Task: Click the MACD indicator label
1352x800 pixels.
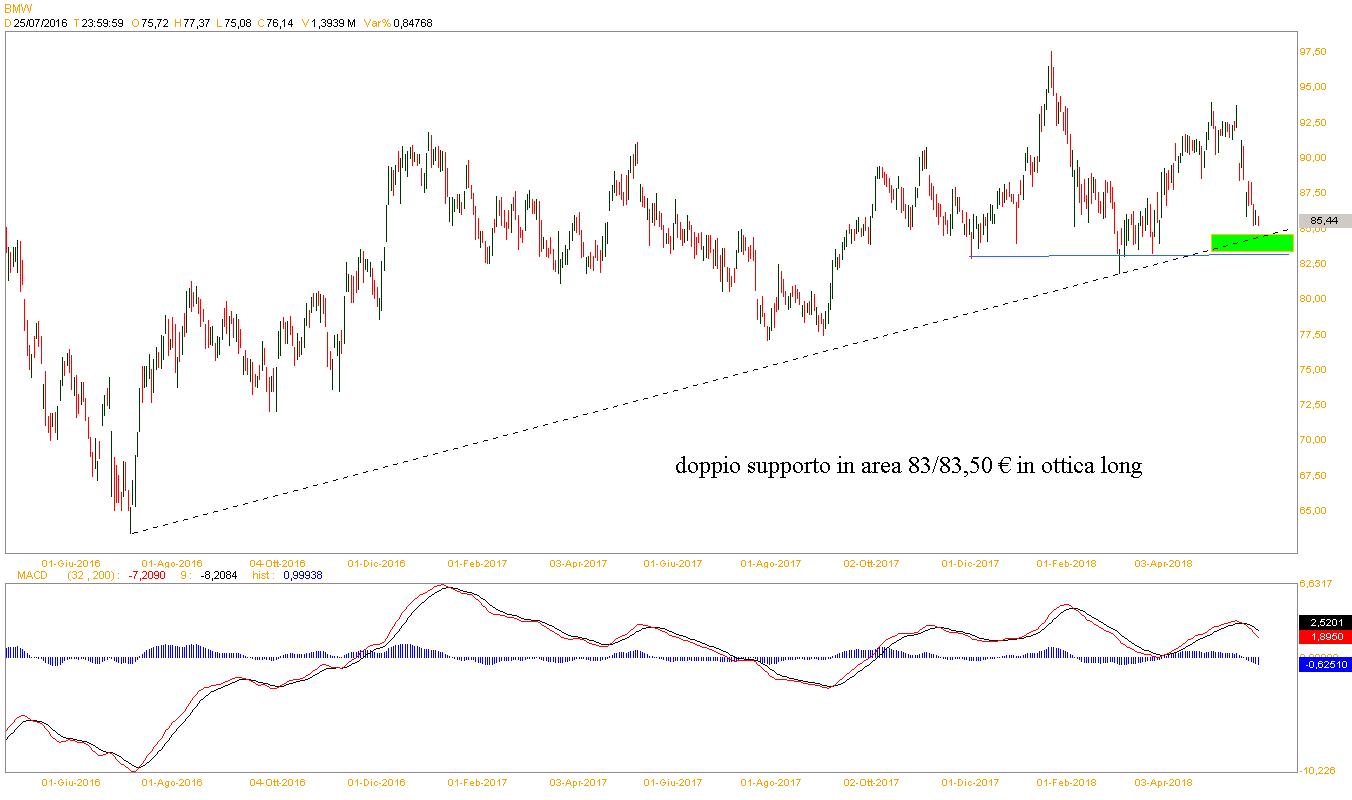Action: point(21,575)
